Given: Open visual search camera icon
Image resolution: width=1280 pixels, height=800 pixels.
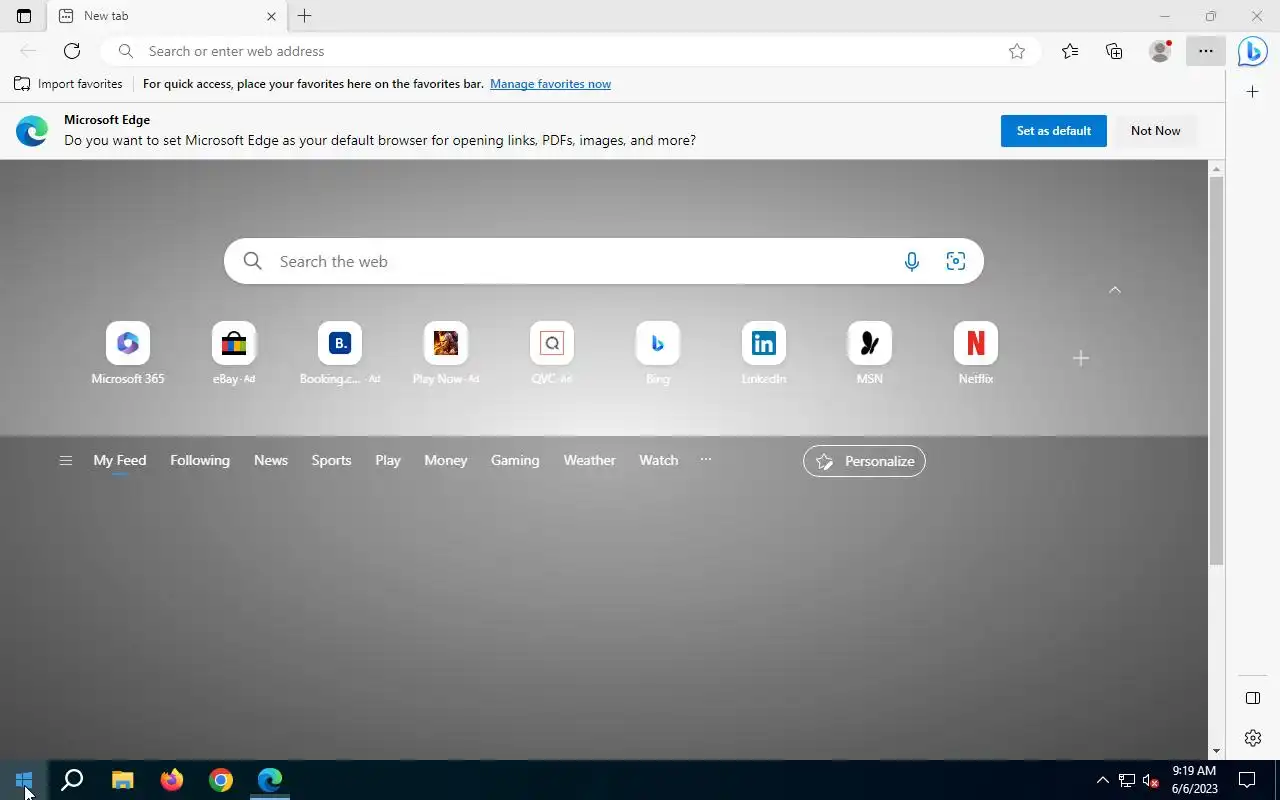Looking at the screenshot, I should coord(956,261).
